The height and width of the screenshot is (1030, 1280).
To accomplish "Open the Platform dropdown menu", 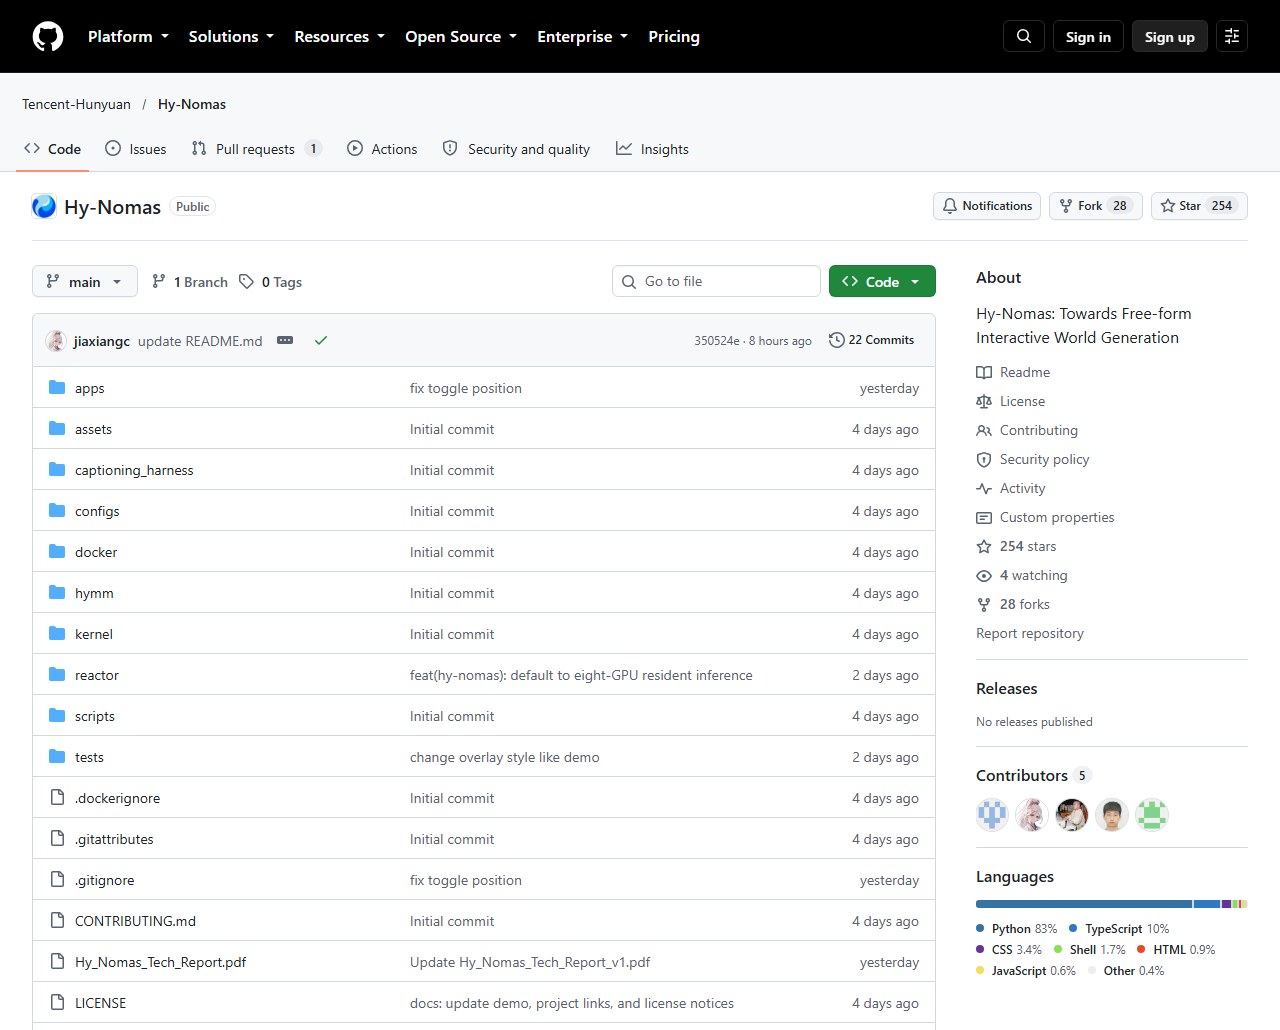I will click(x=128, y=36).
